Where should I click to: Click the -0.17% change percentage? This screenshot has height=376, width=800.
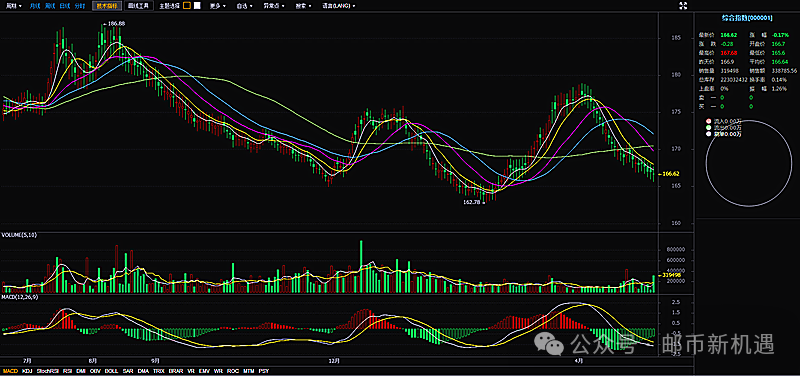click(780, 35)
